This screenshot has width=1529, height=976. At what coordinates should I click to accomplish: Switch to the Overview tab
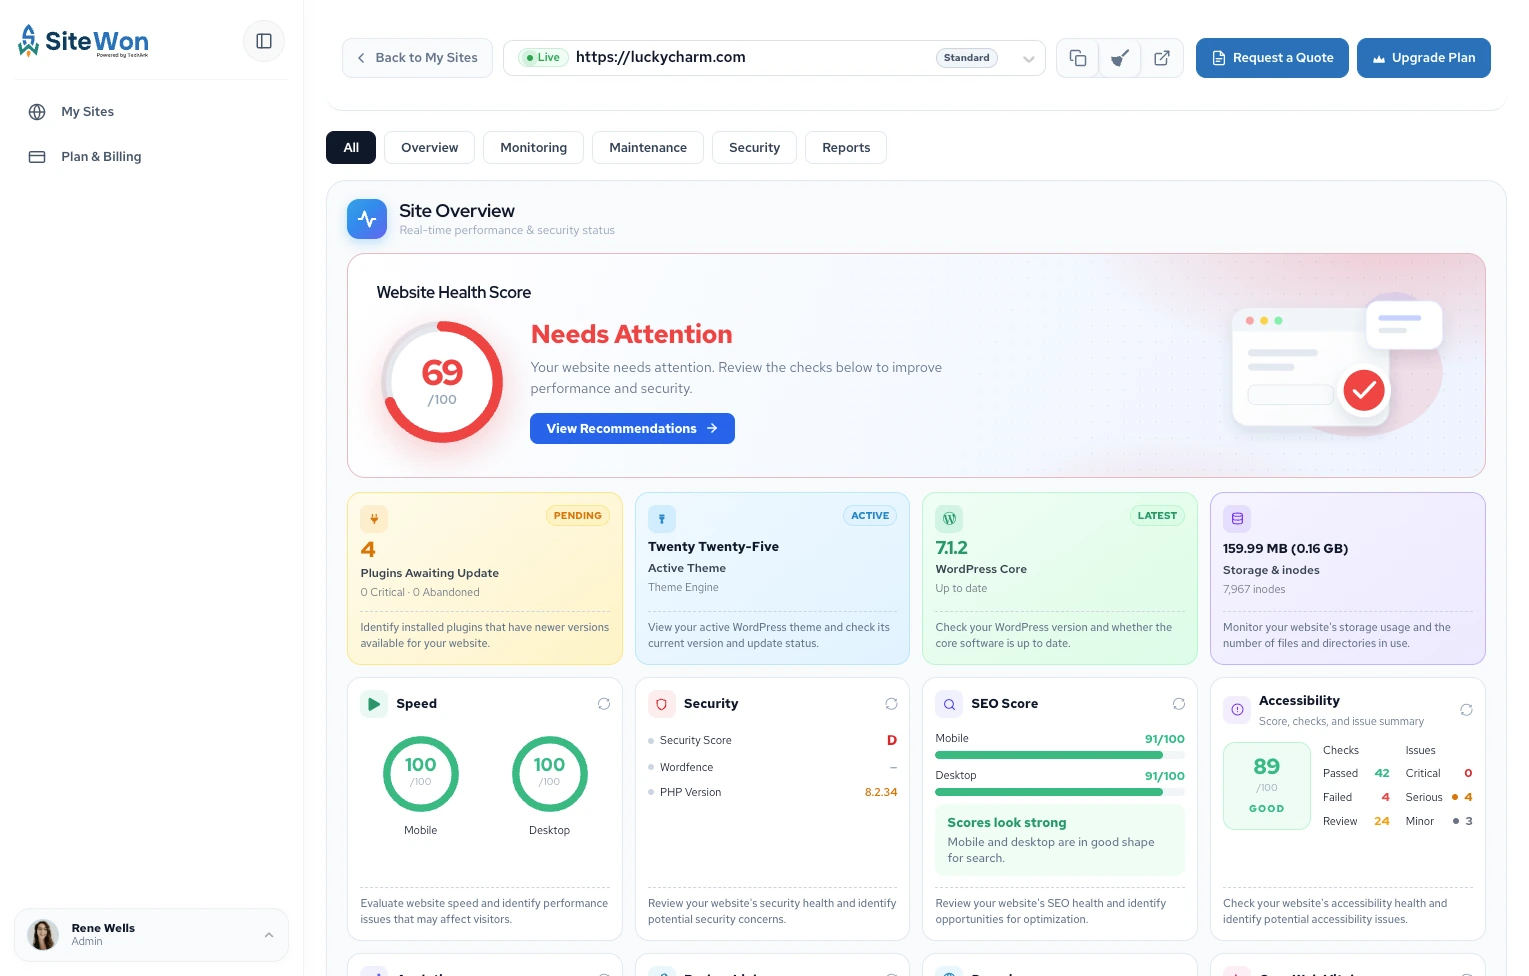pyautogui.click(x=430, y=147)
